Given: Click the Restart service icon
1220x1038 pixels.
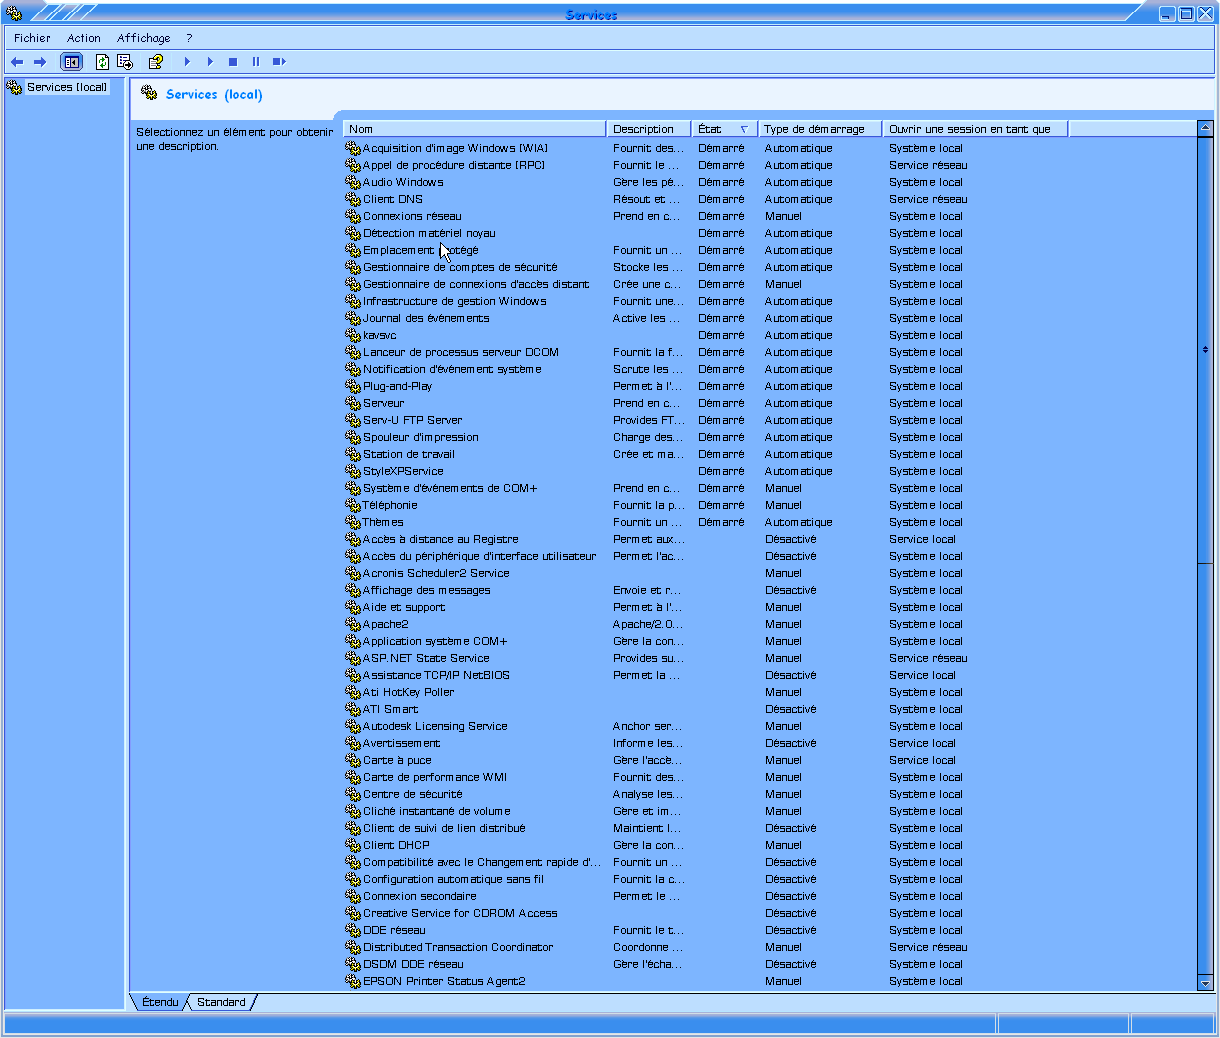Looking at the screenshot, I should (279, 62).
